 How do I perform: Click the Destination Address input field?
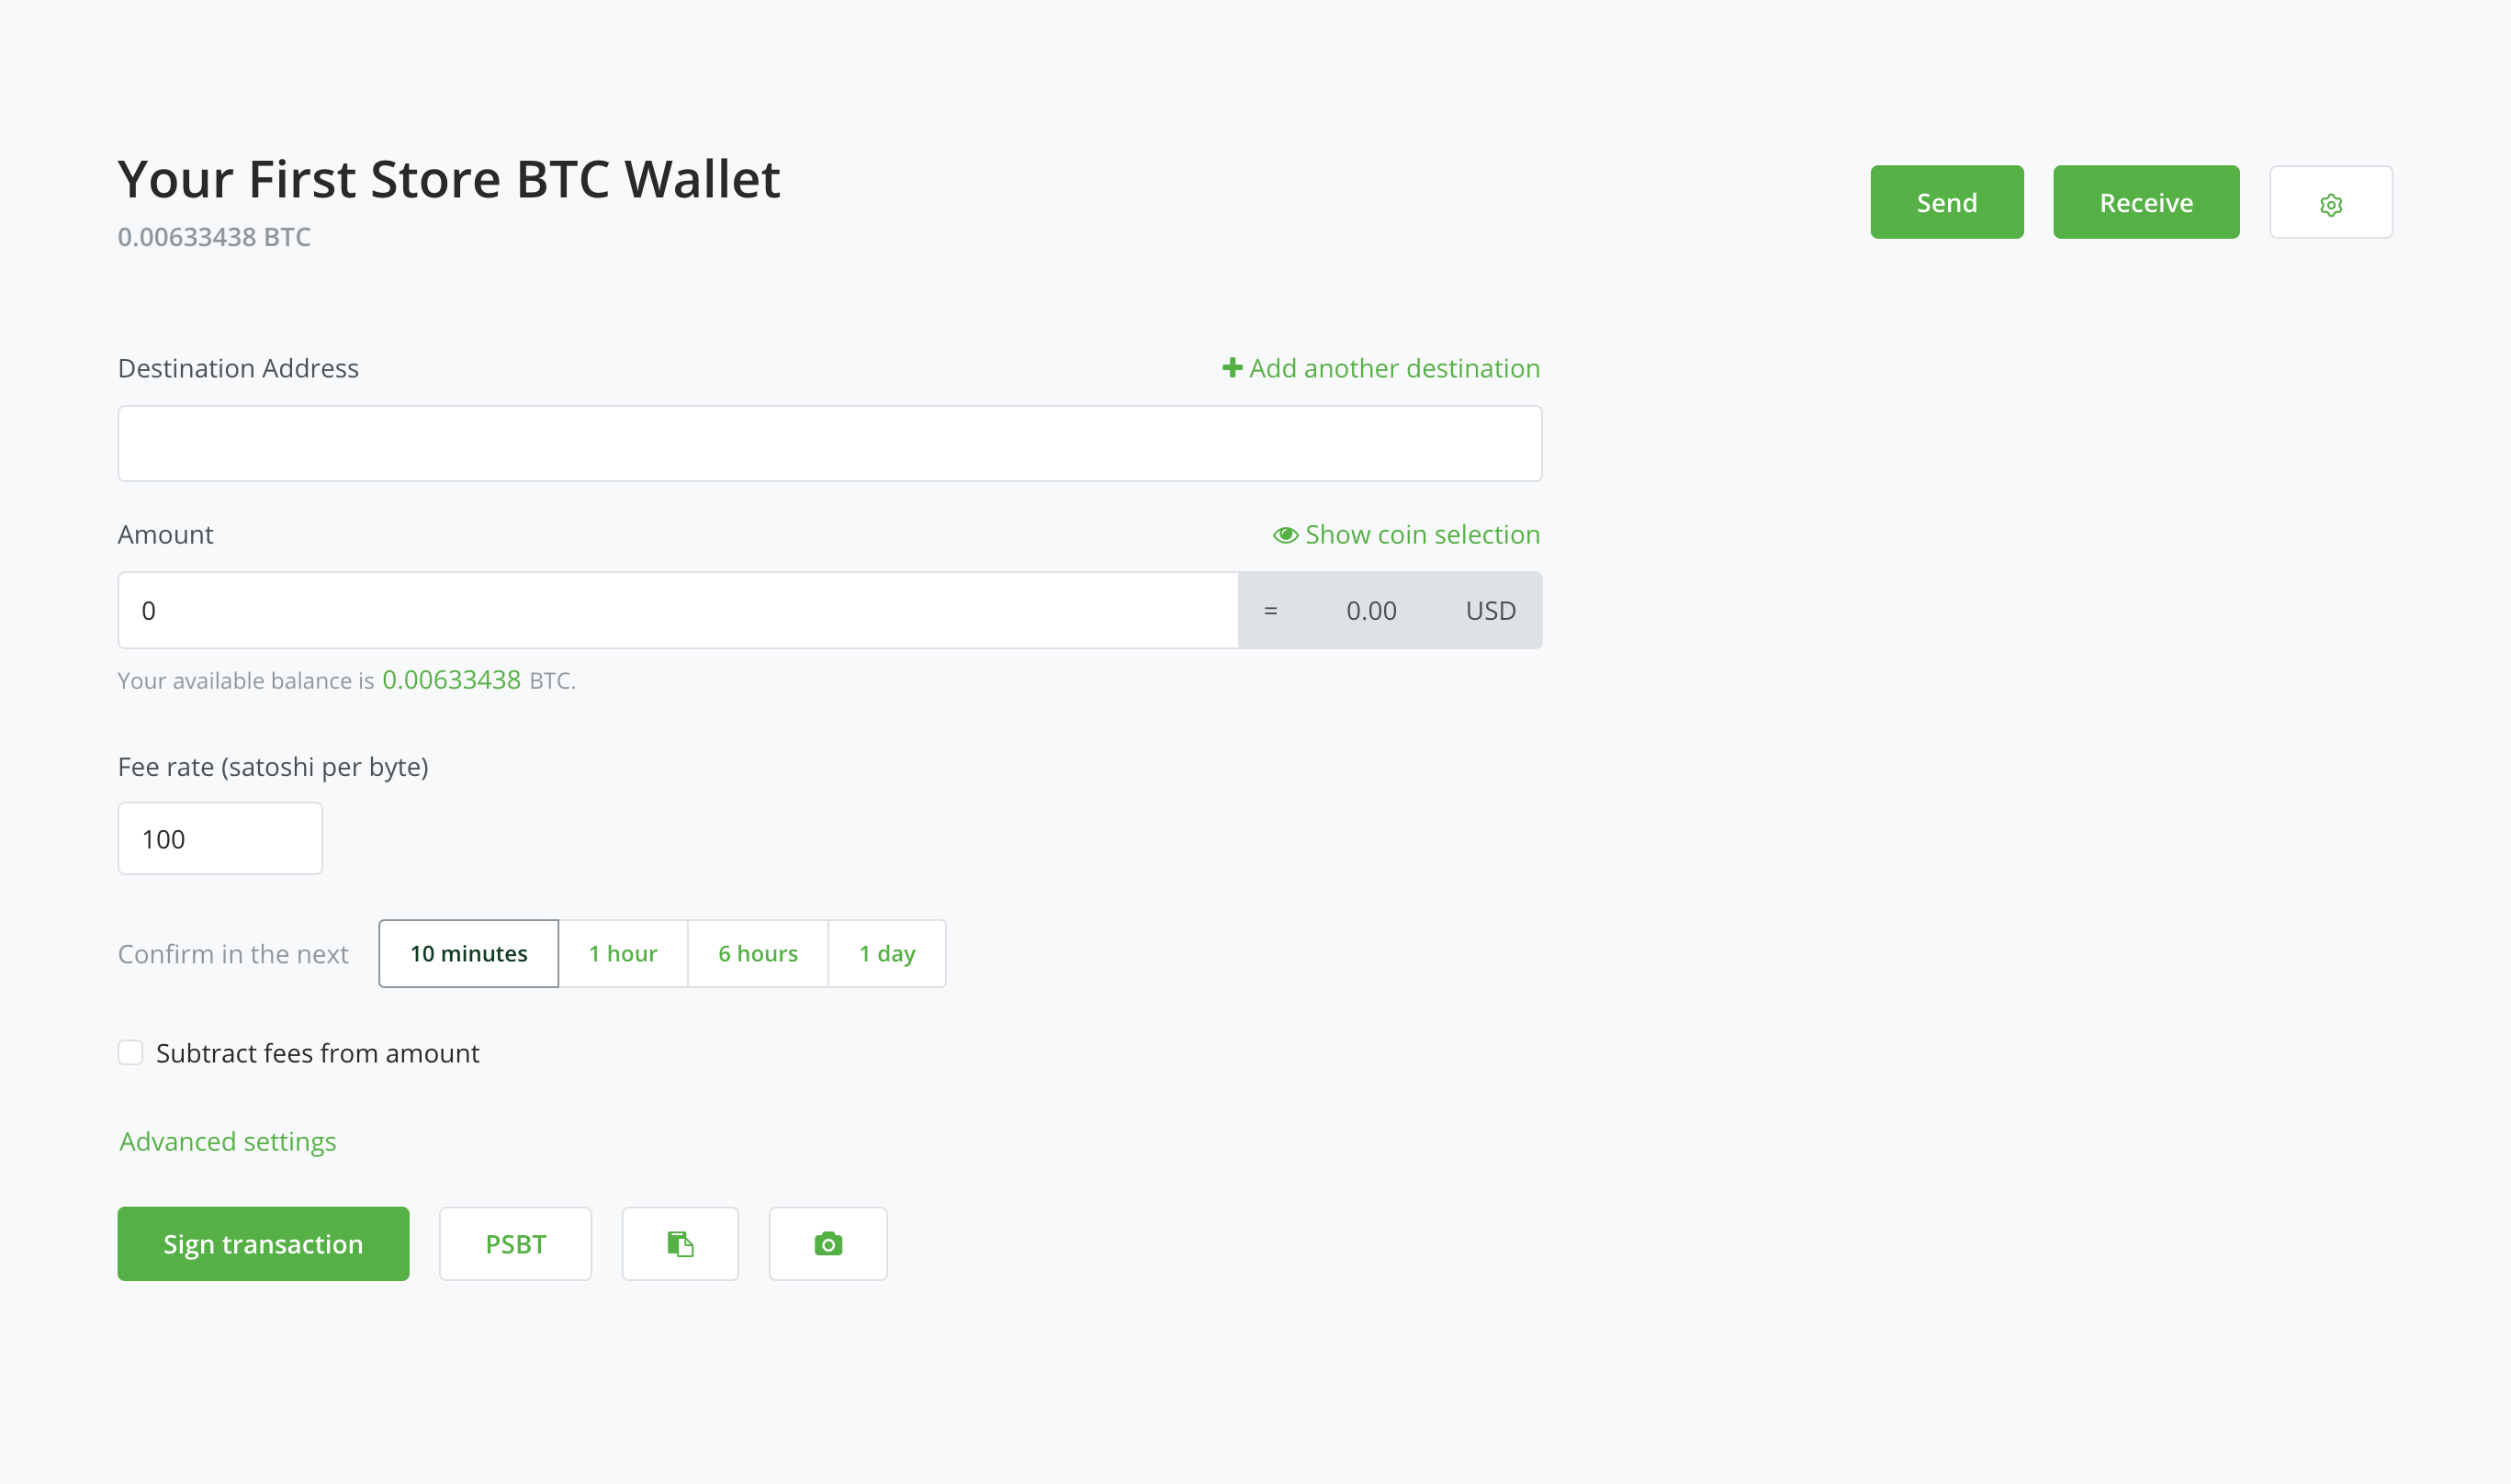tap(828, 444)
